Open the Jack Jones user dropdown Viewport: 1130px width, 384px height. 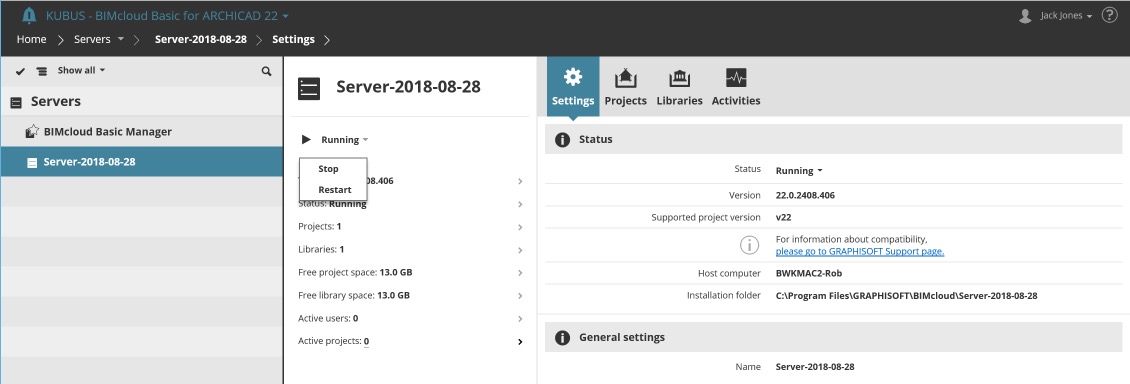tap(1066, 16)
